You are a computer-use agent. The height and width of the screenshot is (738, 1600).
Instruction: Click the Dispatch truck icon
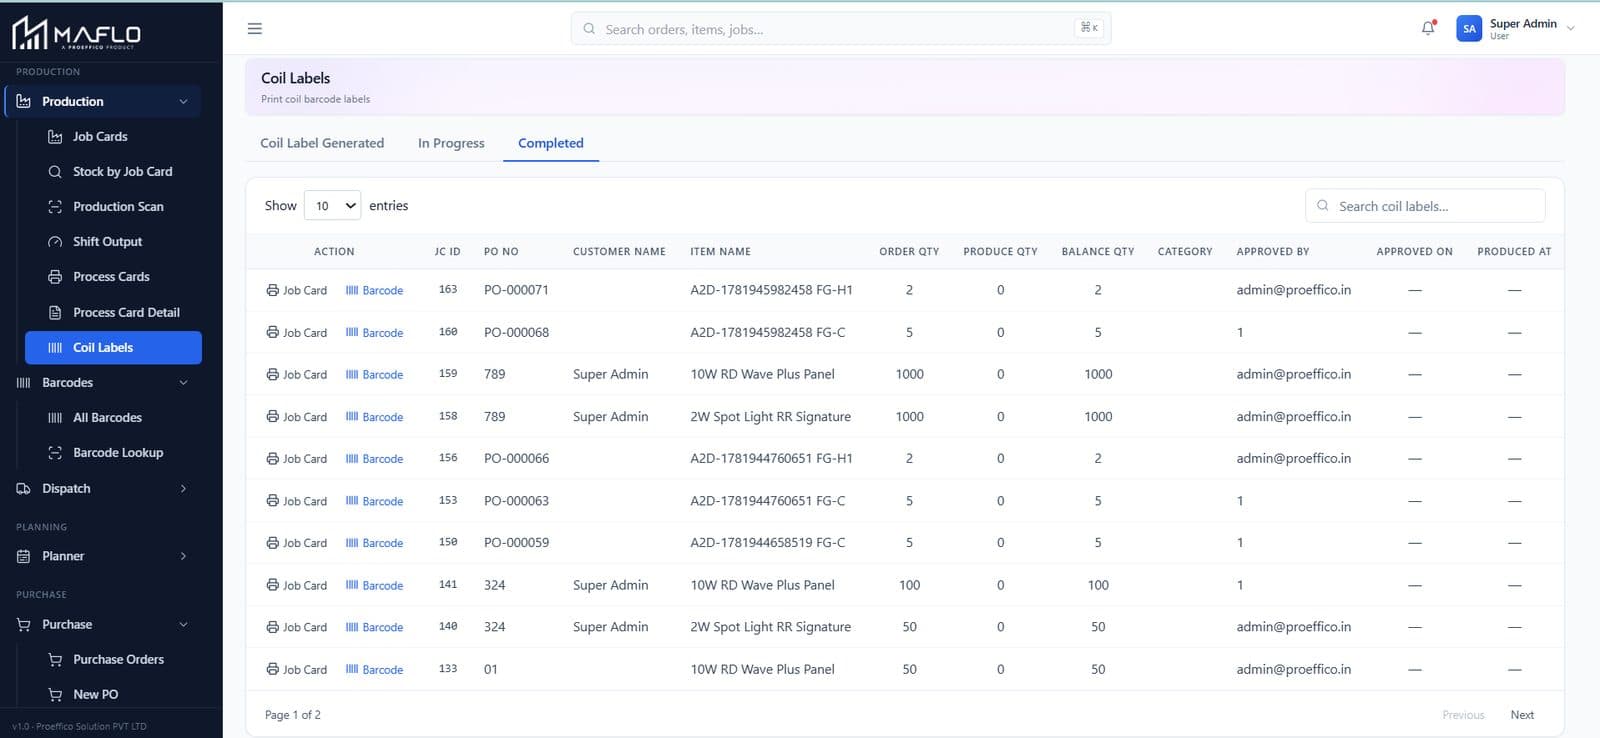point(24,489)
